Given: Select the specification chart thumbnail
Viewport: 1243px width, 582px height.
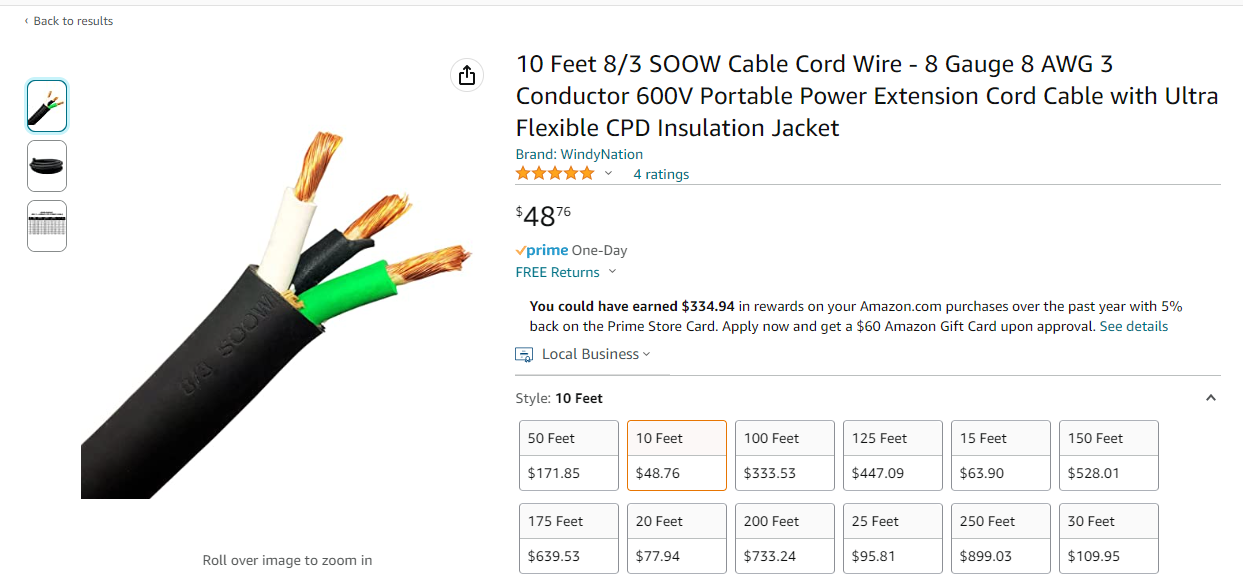Looking at the screenshot, I should [x=47, y=226].
